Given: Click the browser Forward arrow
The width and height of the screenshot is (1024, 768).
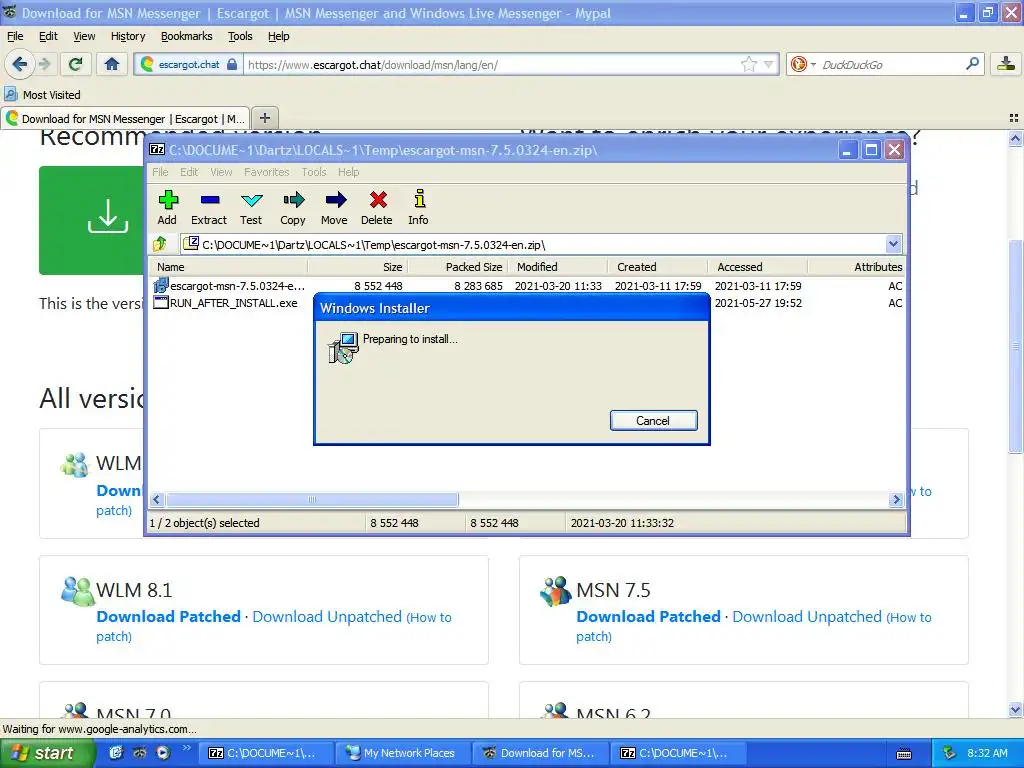Looking at the screenshot, I should (44, 64).
